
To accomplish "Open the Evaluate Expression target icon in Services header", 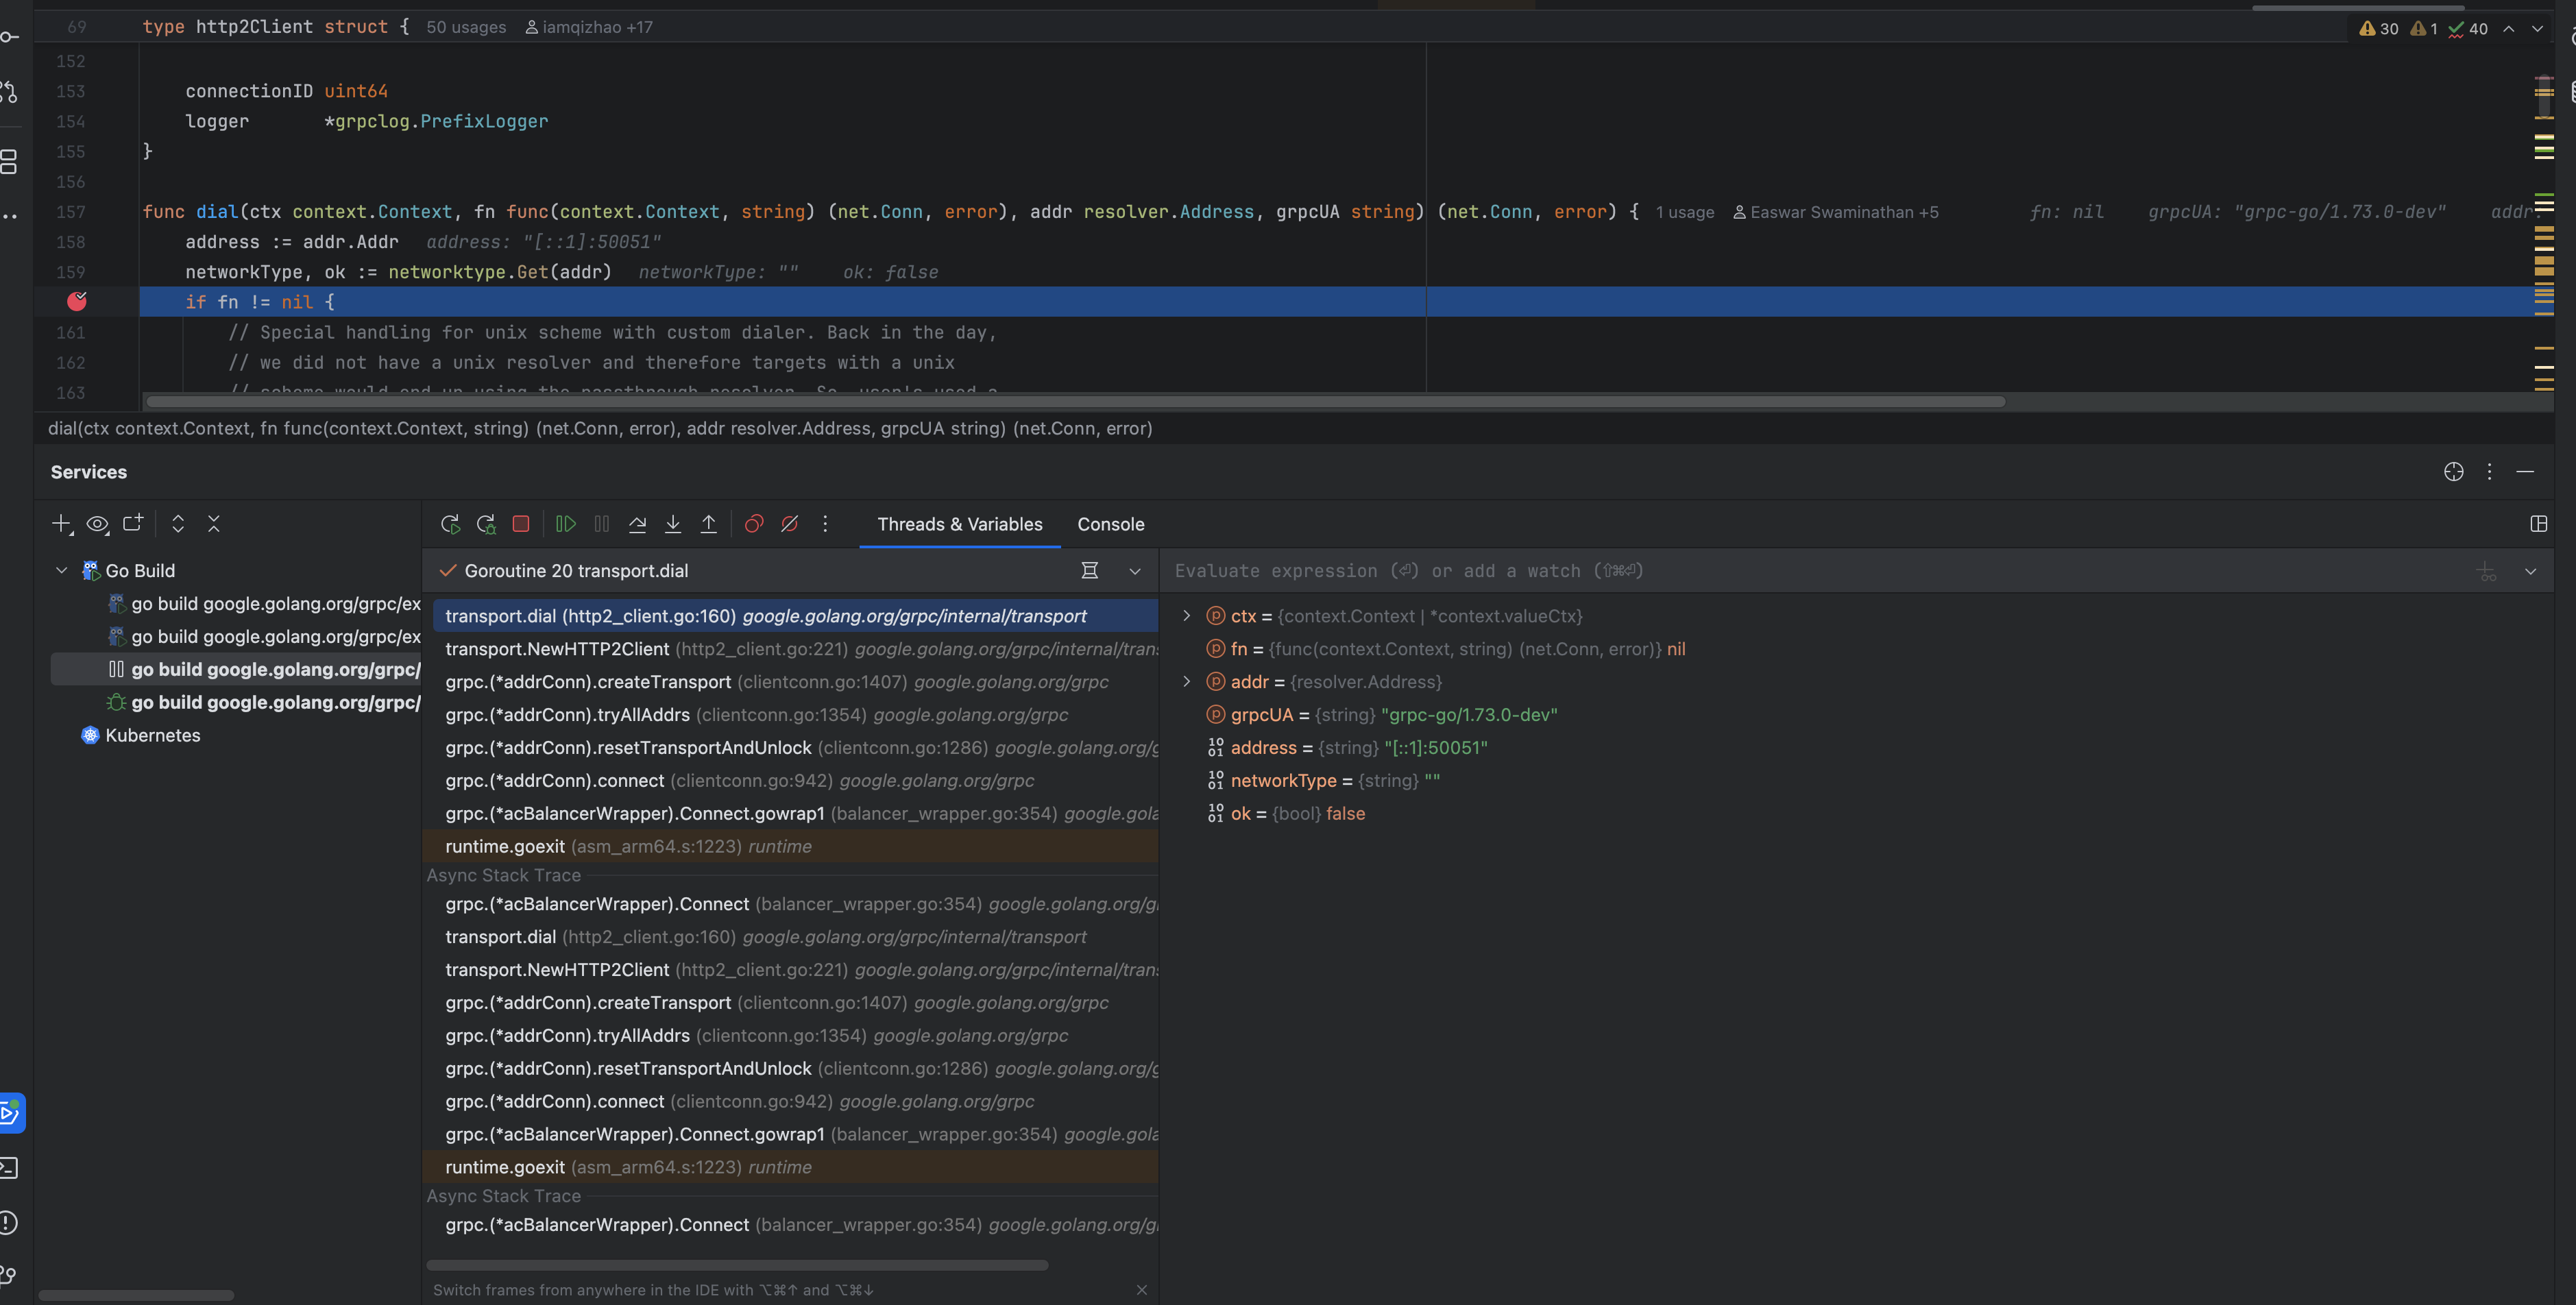I will (x=2454, y=471).
